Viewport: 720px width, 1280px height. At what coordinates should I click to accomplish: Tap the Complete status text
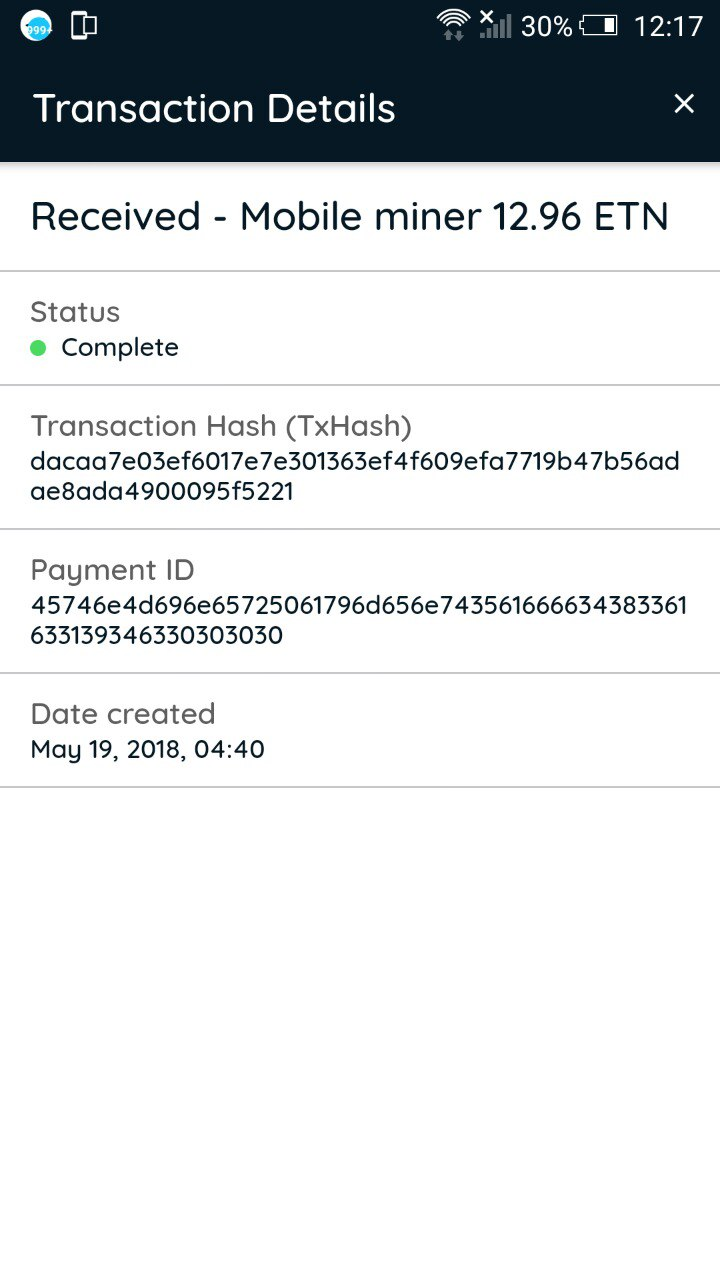pyautogui.click(x=120, y=348)
